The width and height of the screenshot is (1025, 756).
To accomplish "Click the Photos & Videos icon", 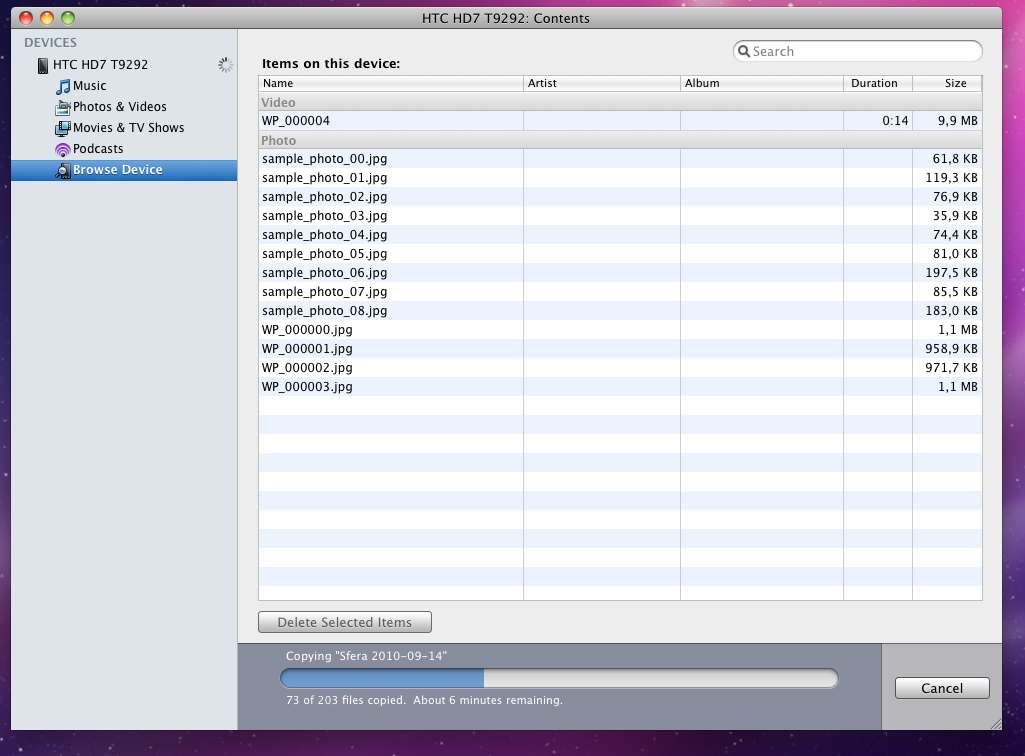I will (x=63, y=107).
